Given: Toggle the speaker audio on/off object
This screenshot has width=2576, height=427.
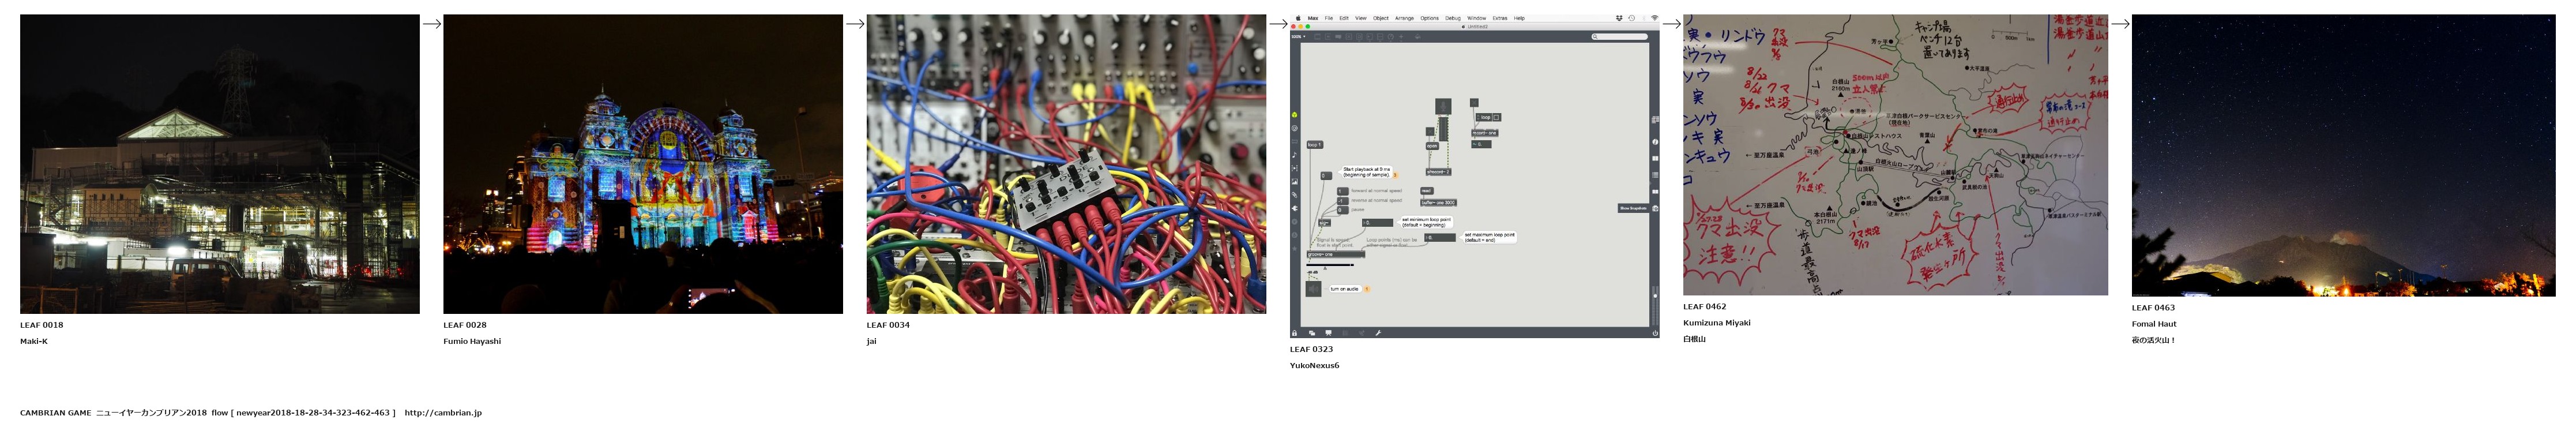Looking at the screenshot, I should coord(1313,289).
